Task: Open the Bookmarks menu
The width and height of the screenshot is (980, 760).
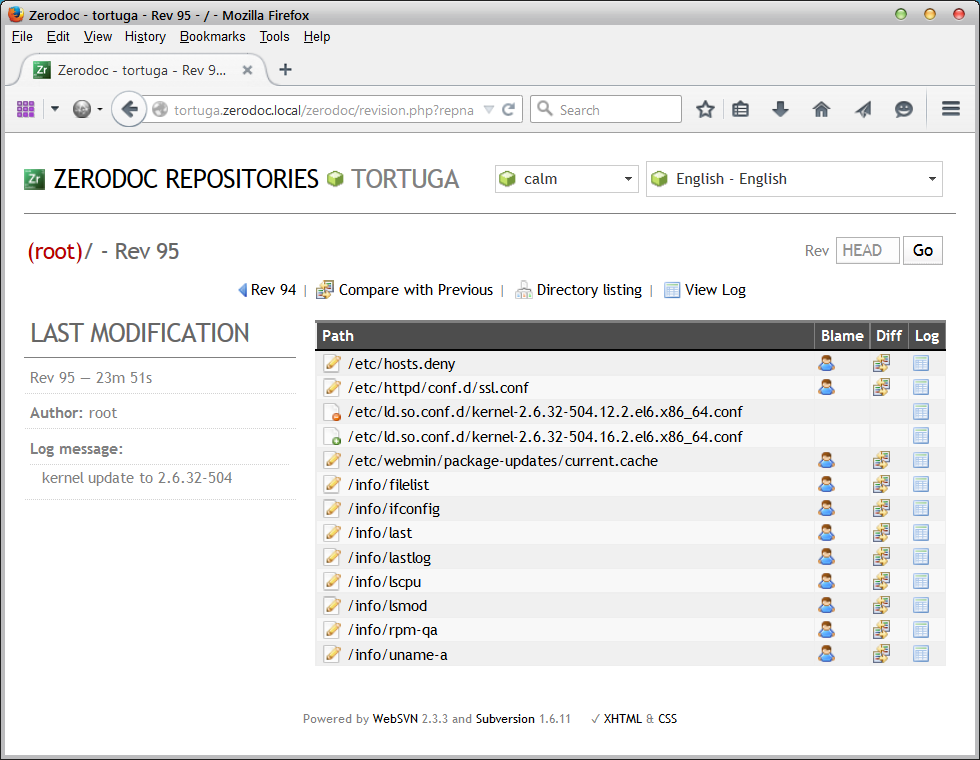Action: tap(212, 36)
